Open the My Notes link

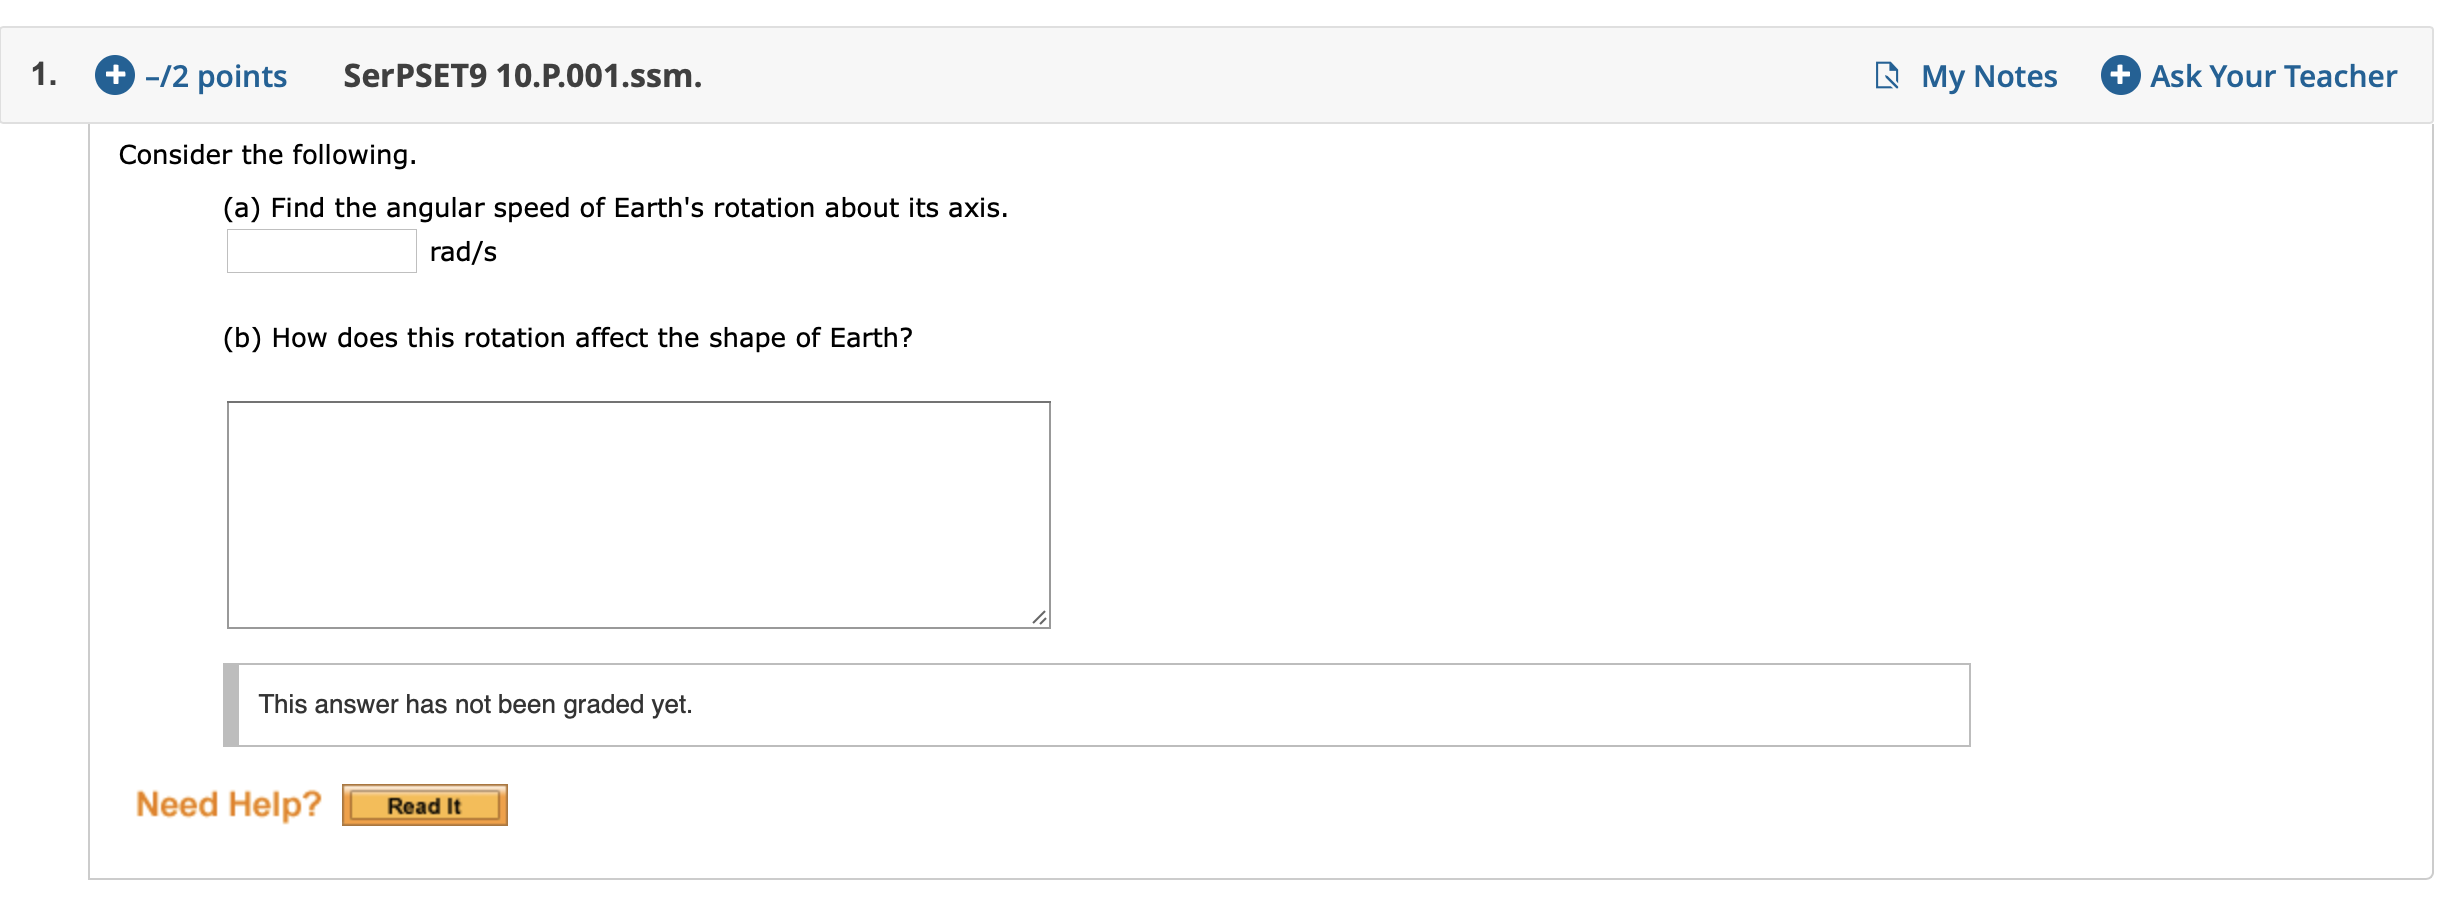tap(1989, 76)
